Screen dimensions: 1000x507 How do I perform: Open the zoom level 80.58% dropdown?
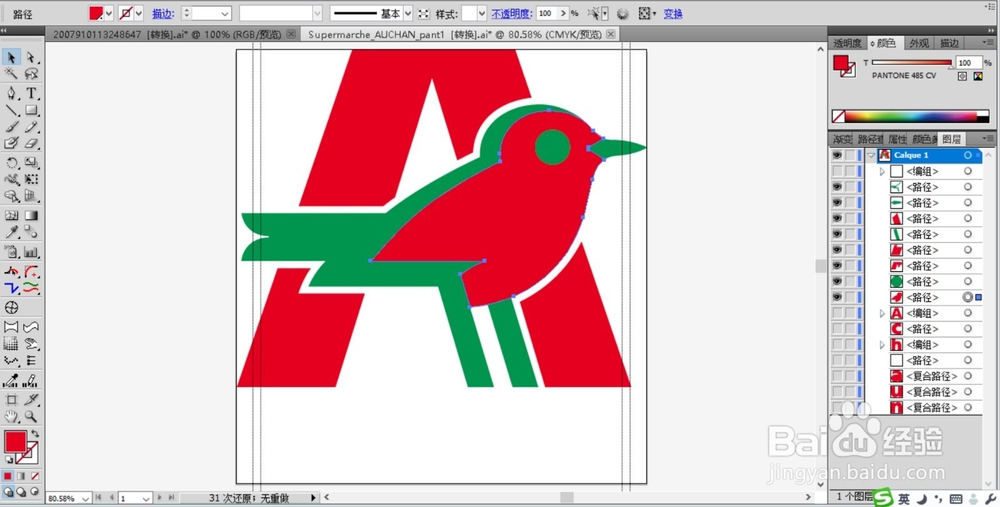(x=87, y=498)
